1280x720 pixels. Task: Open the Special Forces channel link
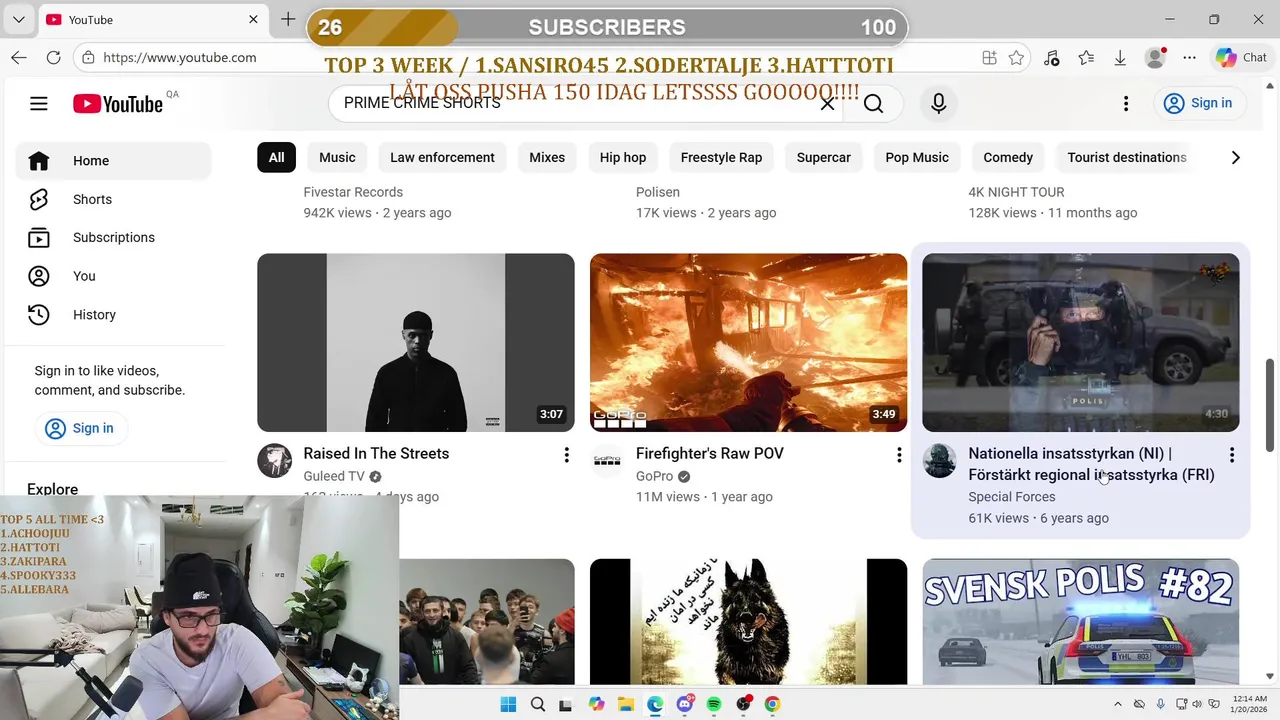[x=1012, y=497]
